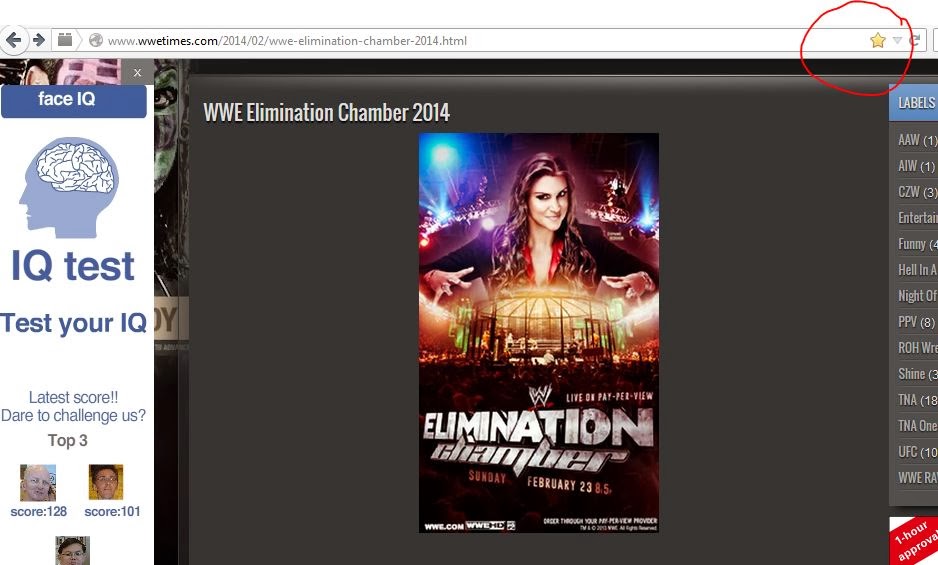Click the brain head IQ illustration
Image resolution: width=938 pixels, height=565 pixels.
pos(69,187)
